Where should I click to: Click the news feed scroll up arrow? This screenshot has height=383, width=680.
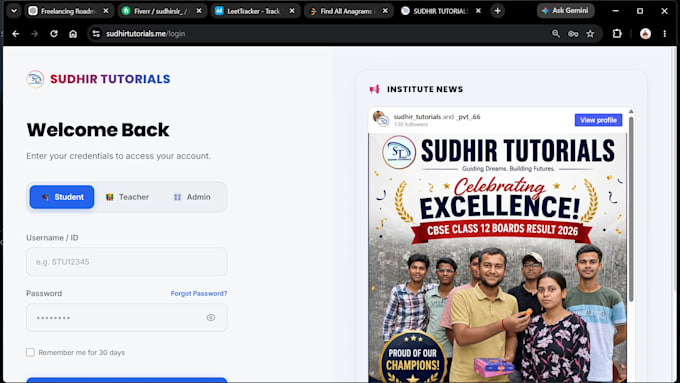click(631, 112)
